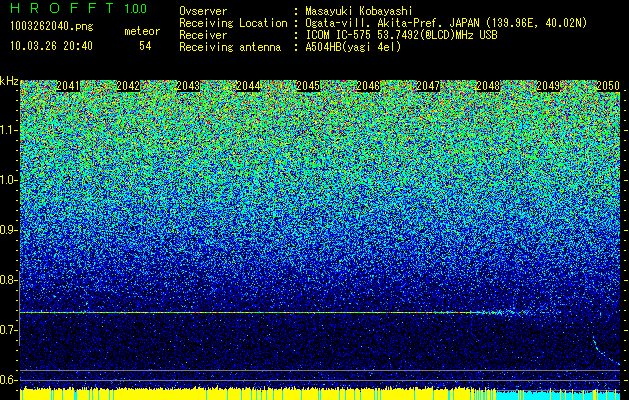Click the yellow signal level bar strip
Screen dimensions: 629x400
pyautogui.click(x=258, y=394)
